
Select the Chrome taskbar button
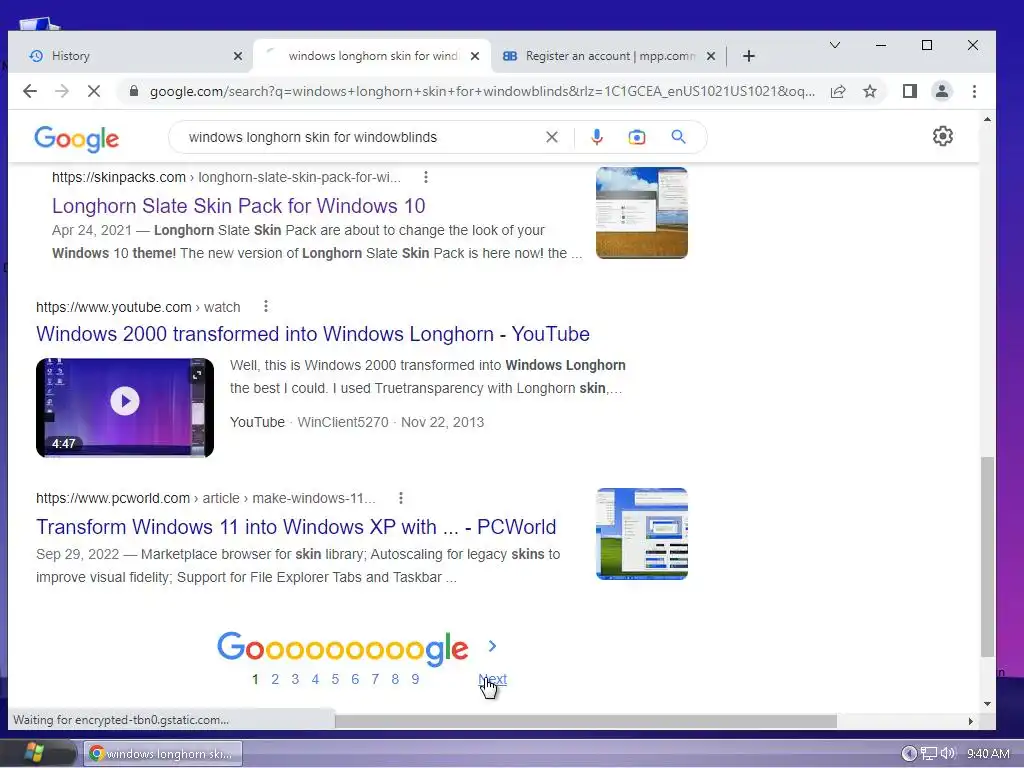click(163, 754)
